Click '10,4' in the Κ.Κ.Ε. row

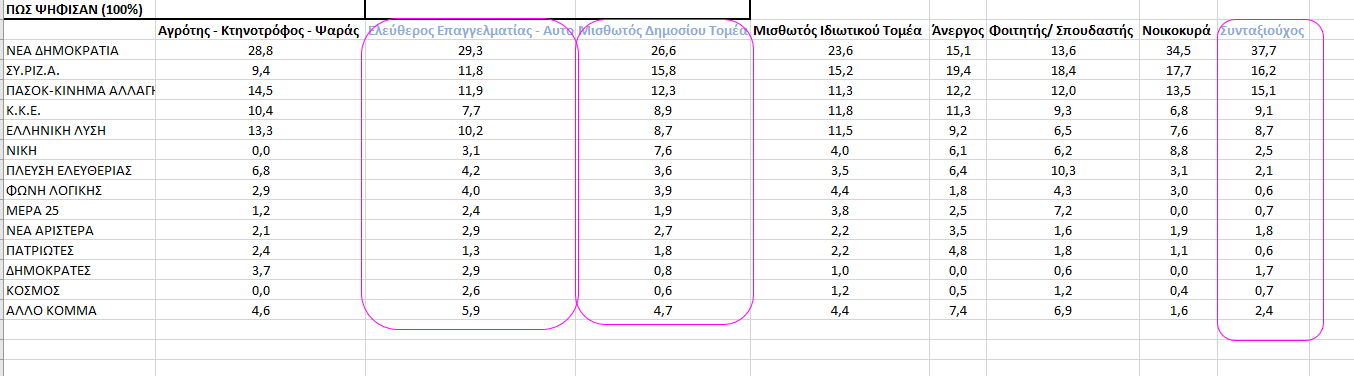coord(260,111)
